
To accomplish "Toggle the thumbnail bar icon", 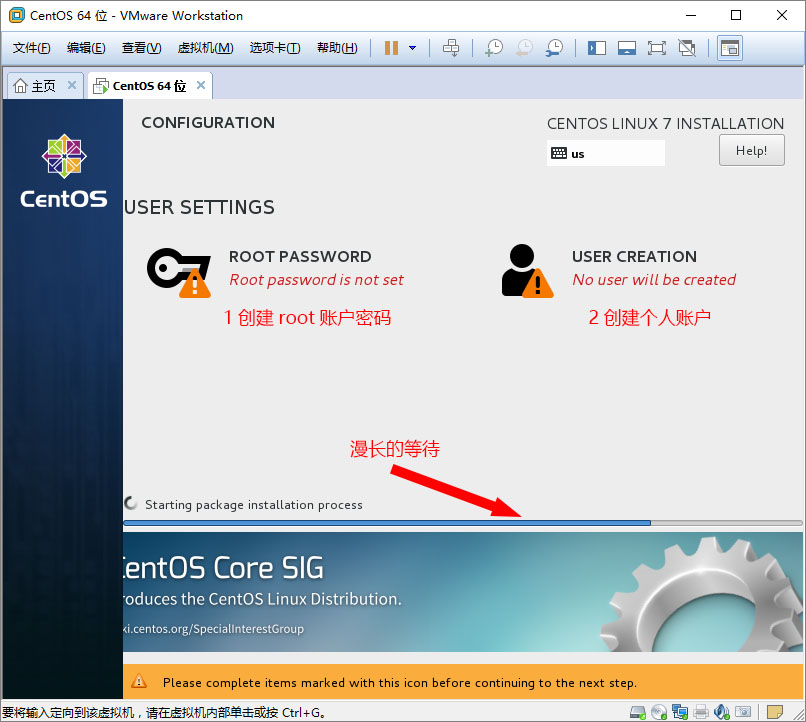I will (627, 48).
